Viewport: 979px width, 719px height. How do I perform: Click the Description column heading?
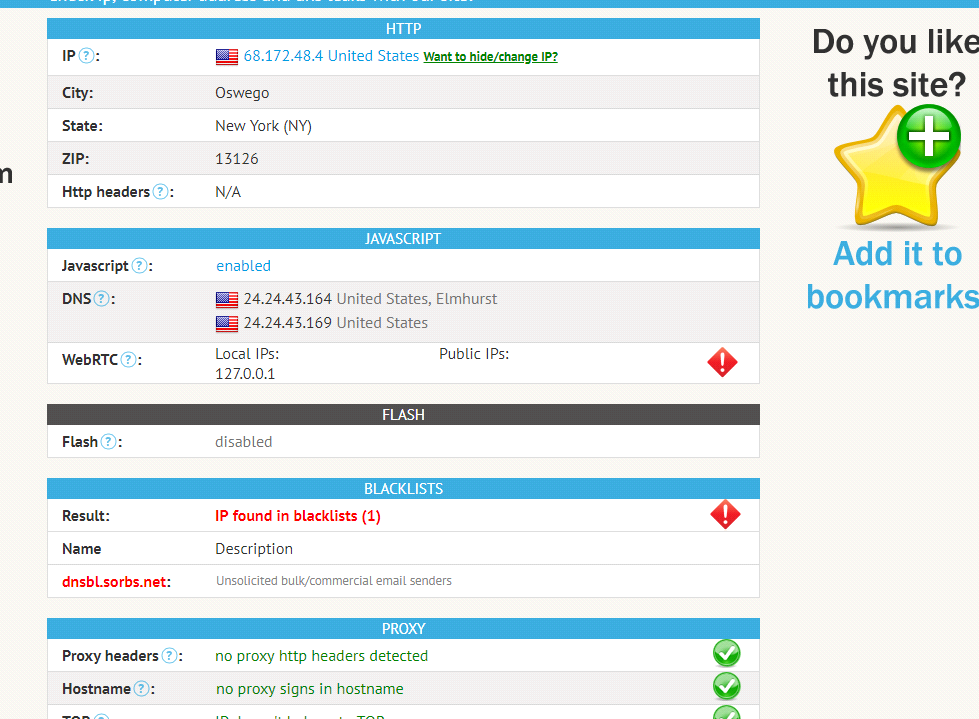tap(254, 549)
